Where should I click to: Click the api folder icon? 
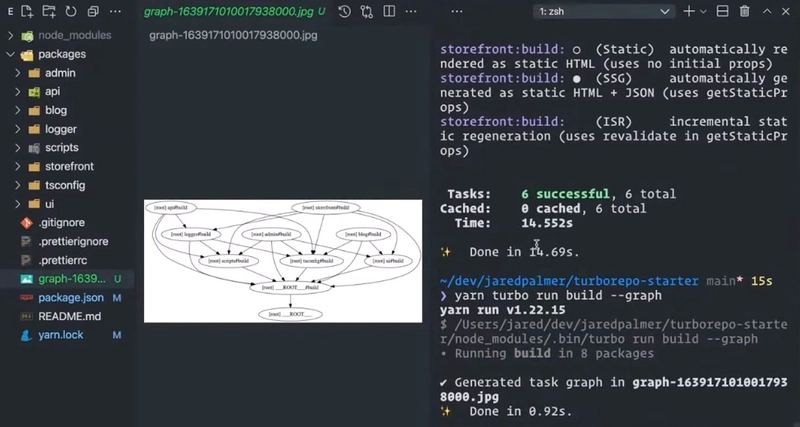tap(34, 92)
